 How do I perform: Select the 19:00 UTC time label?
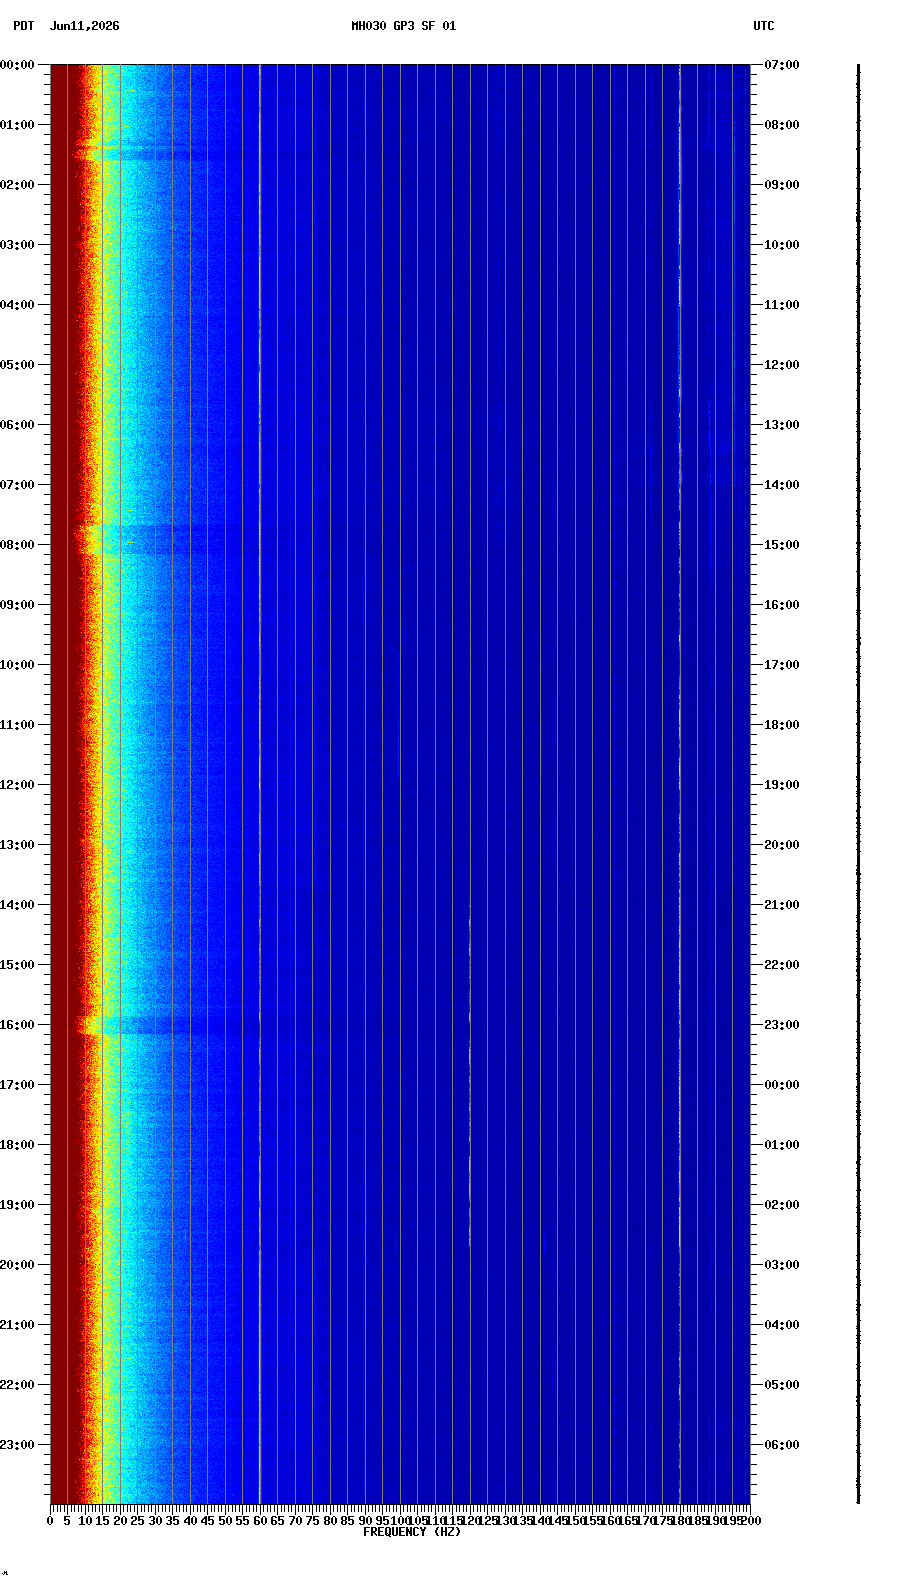(x=782, y=785)
